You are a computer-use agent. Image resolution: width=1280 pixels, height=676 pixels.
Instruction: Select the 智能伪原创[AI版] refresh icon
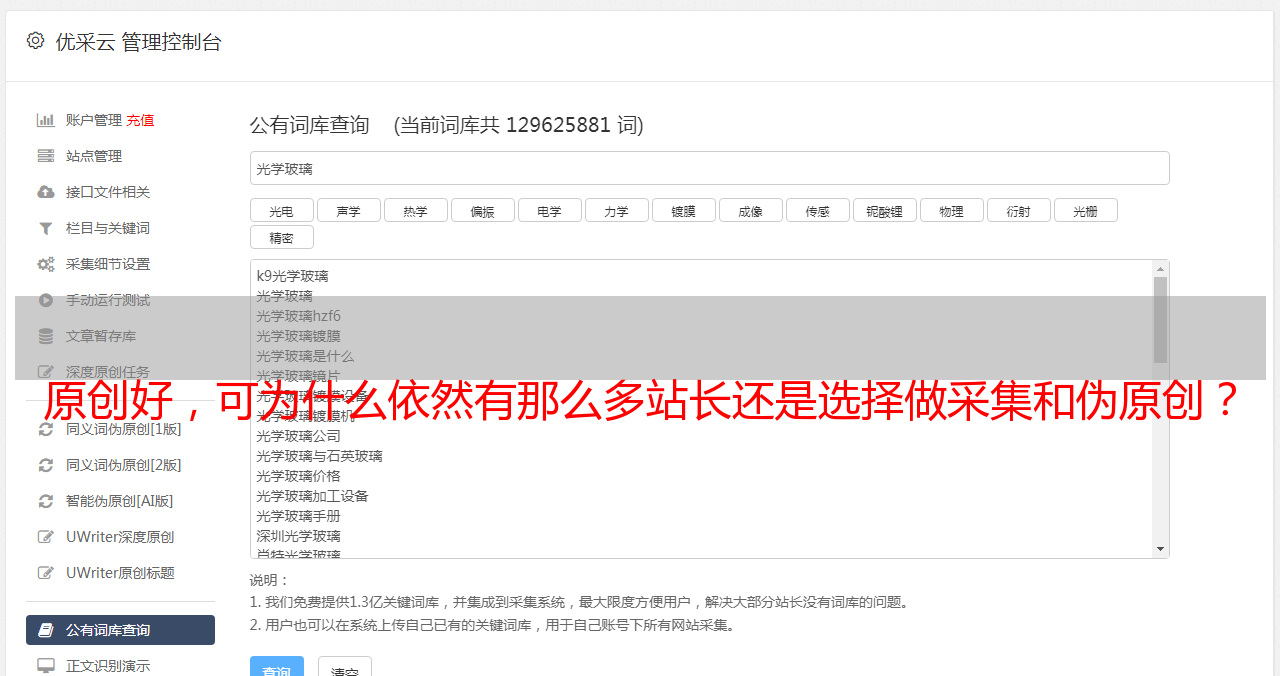click(46, 501)
